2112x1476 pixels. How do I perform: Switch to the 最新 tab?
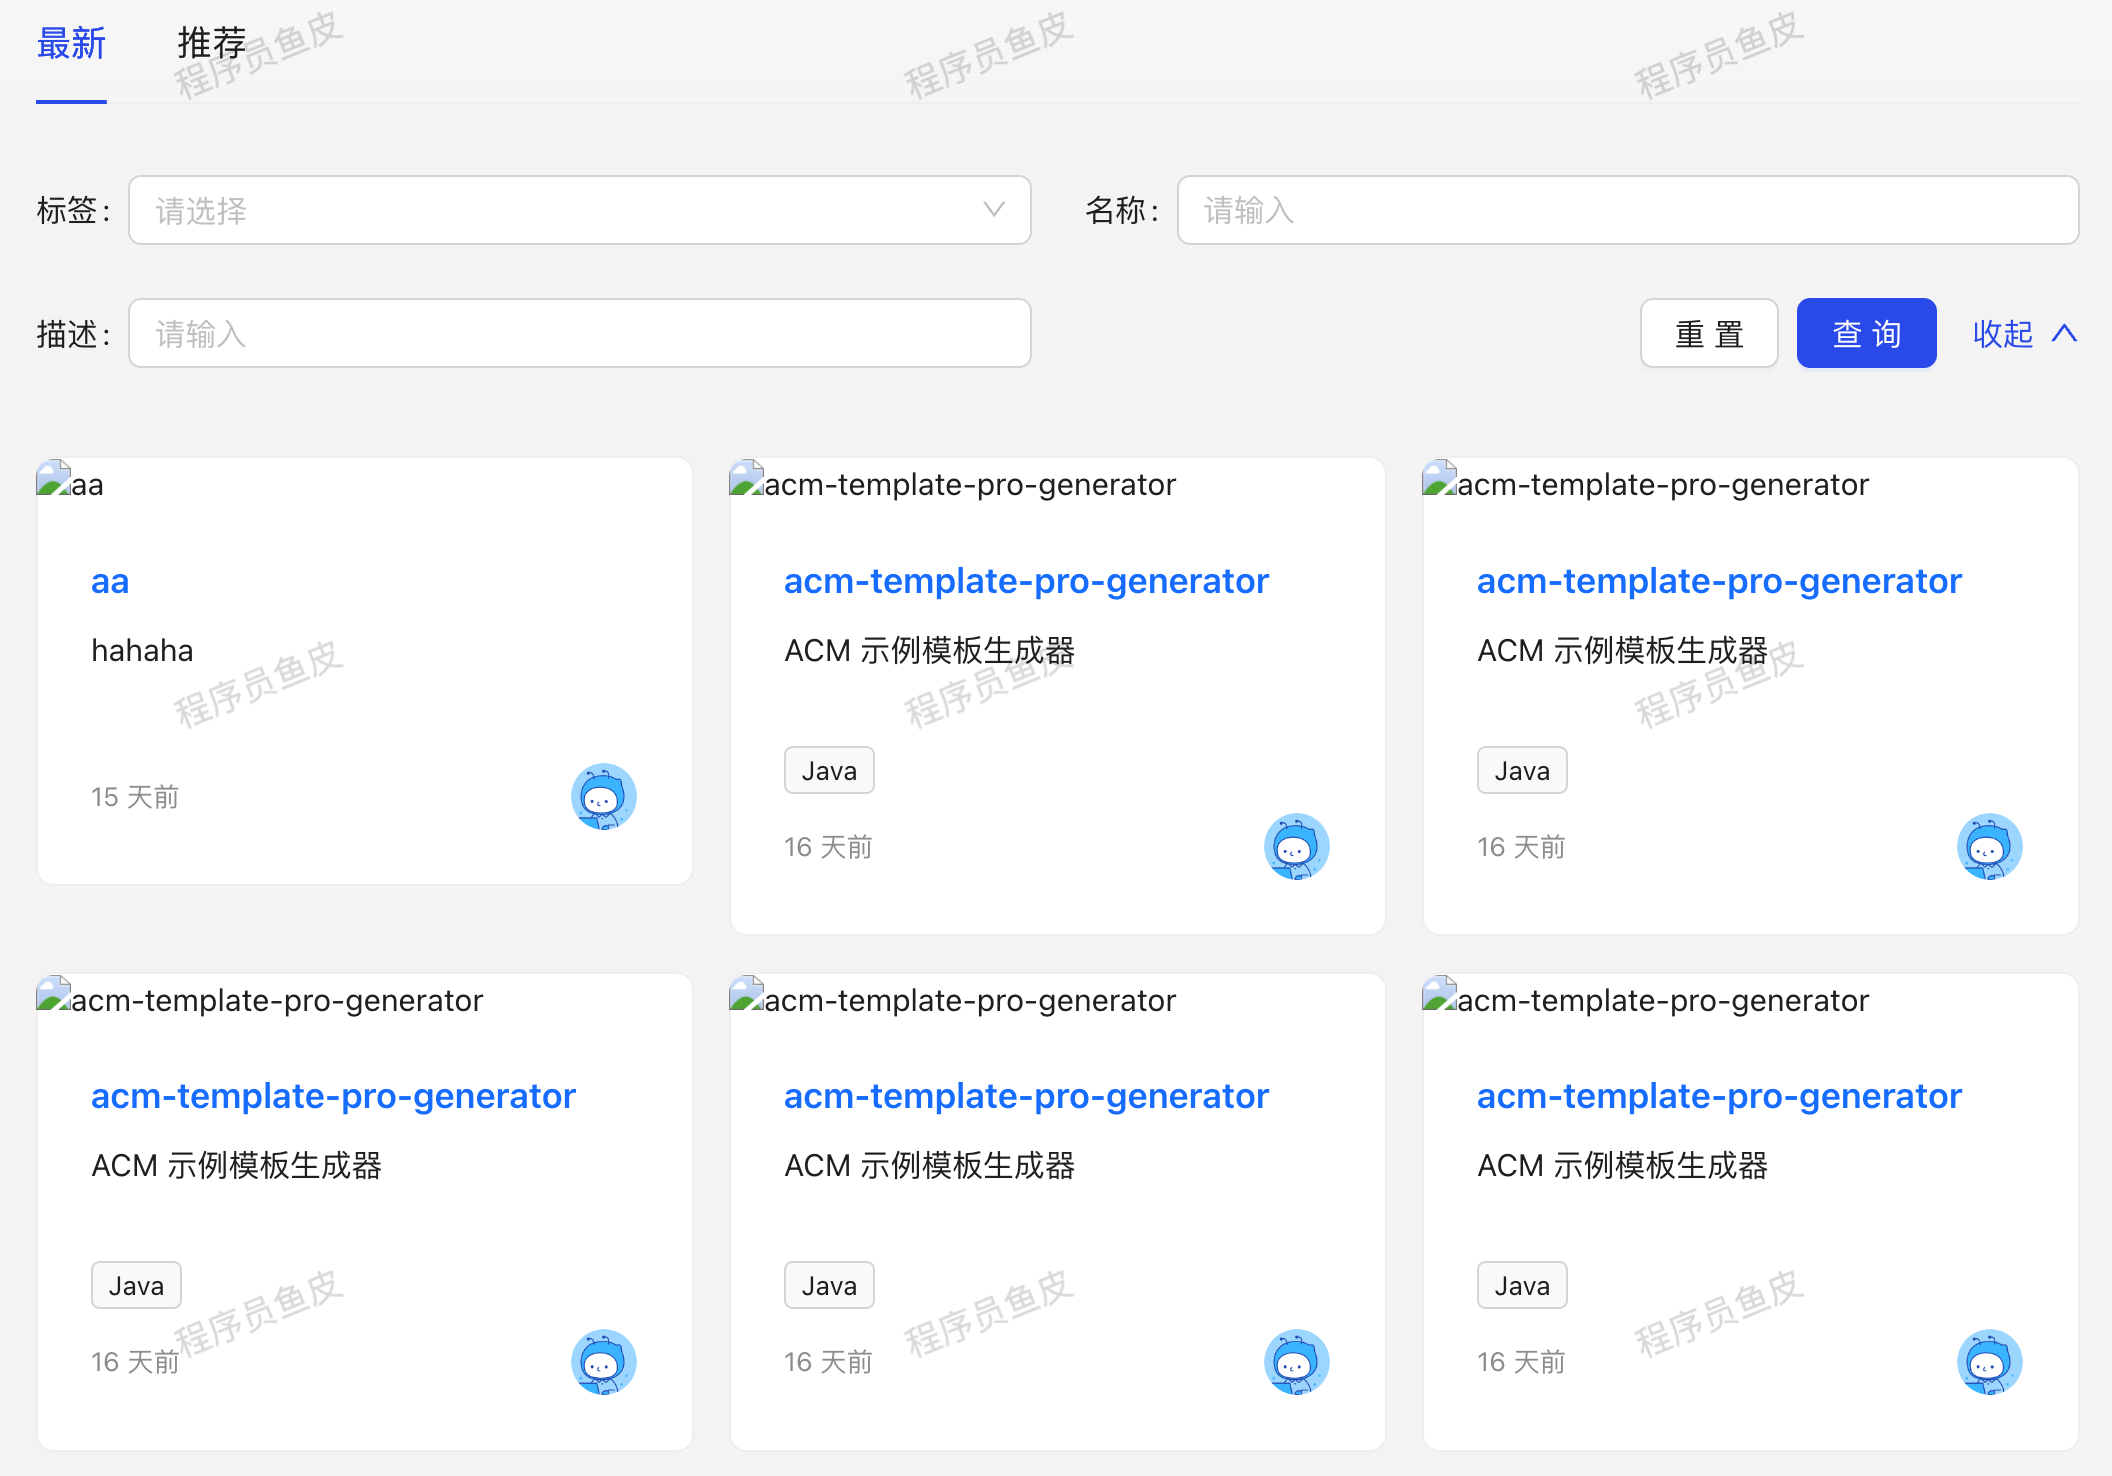[x=71, y=44]
